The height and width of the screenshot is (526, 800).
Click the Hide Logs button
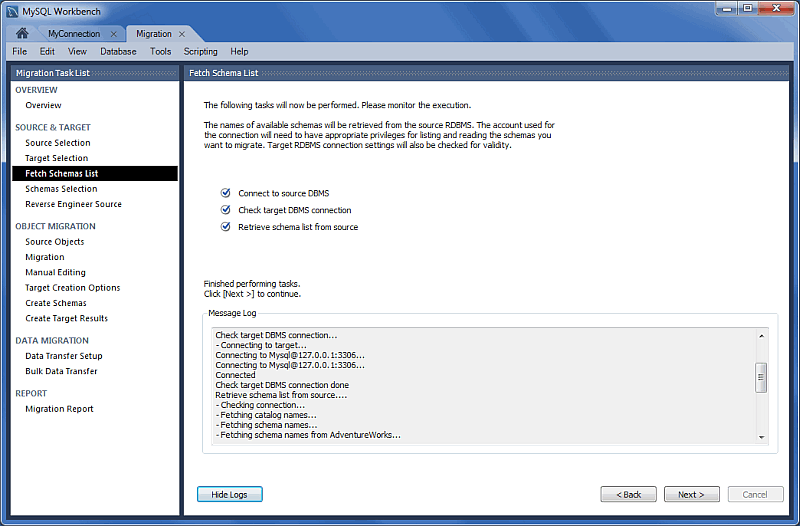click(x=230, y=494)
